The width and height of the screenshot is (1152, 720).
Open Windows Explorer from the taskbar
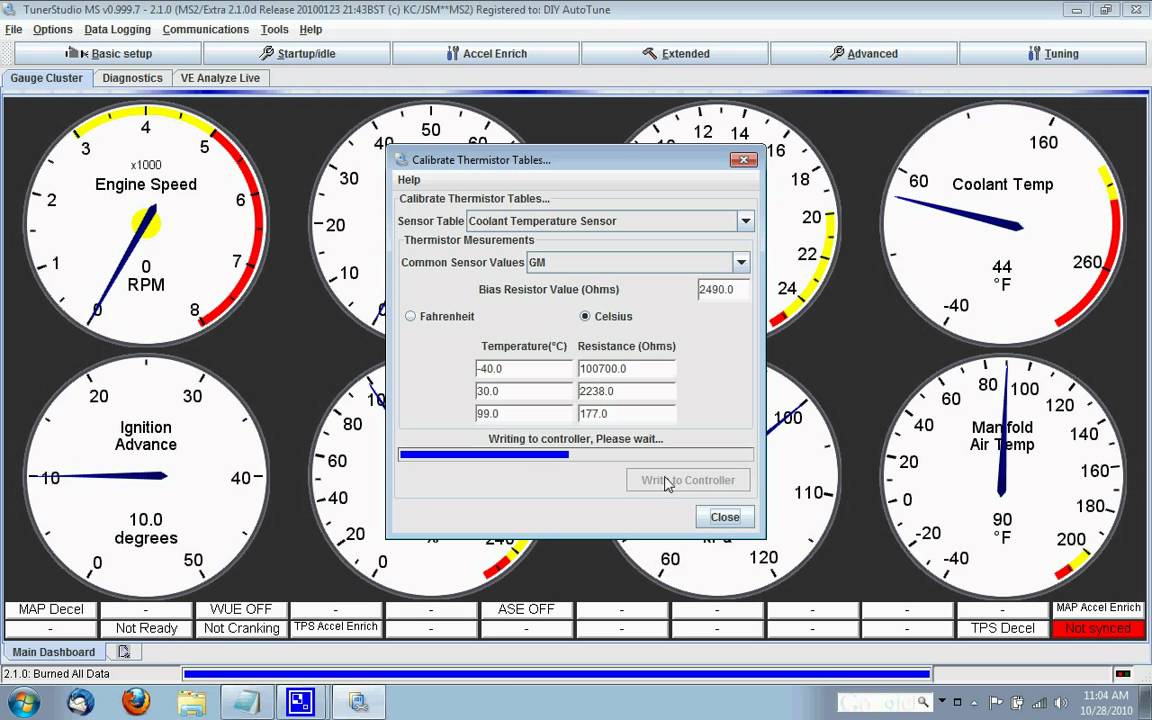click(192, 703)
